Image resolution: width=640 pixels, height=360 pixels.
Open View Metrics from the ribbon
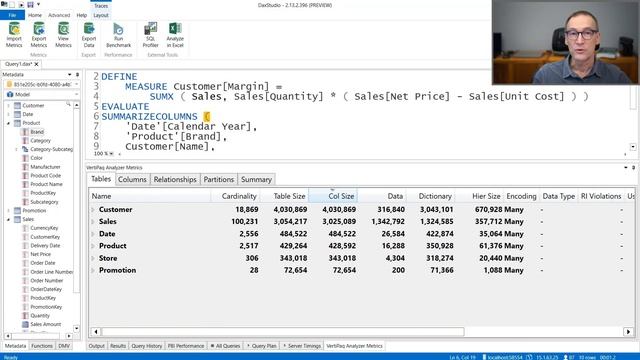point(63,35)
